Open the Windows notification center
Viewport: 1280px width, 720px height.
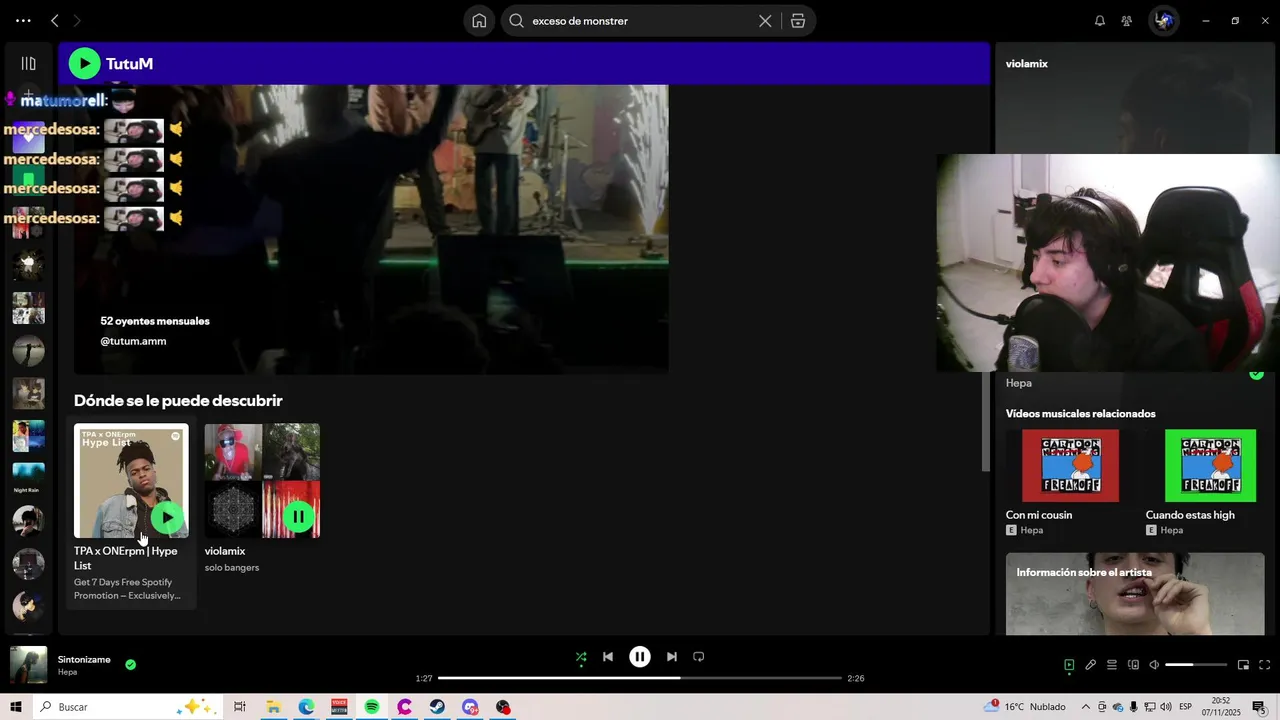tap(1259, 707)
